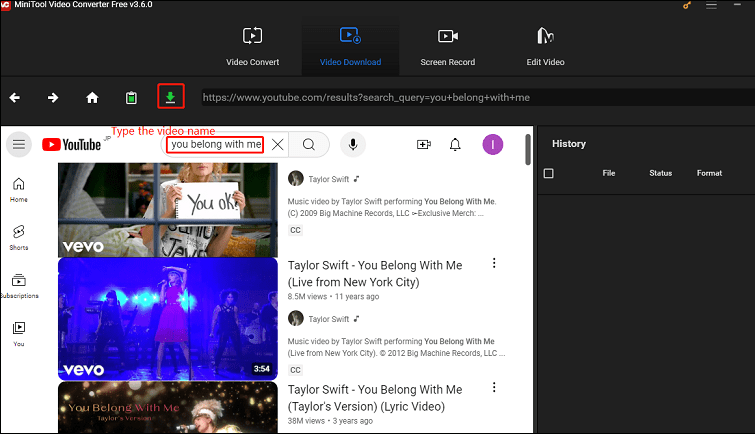Viewport: 755px width, 434px height.
Task: Click the YouTube page vertical scrollbar
Action: 528,150
